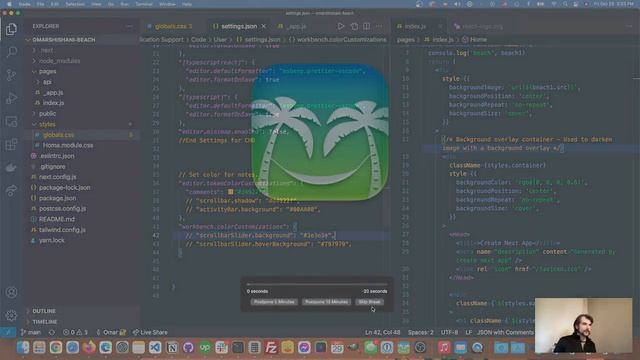Click the sync changes icon in status bar
Viewport: 640px width, 360px height.
pos(52,332)
